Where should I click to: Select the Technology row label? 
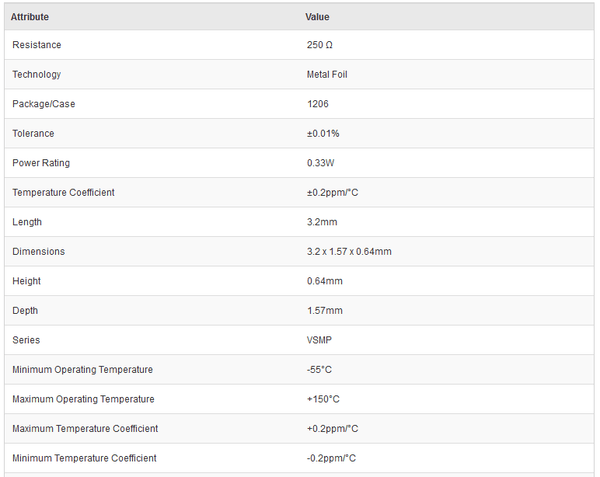tap(37, 75)
